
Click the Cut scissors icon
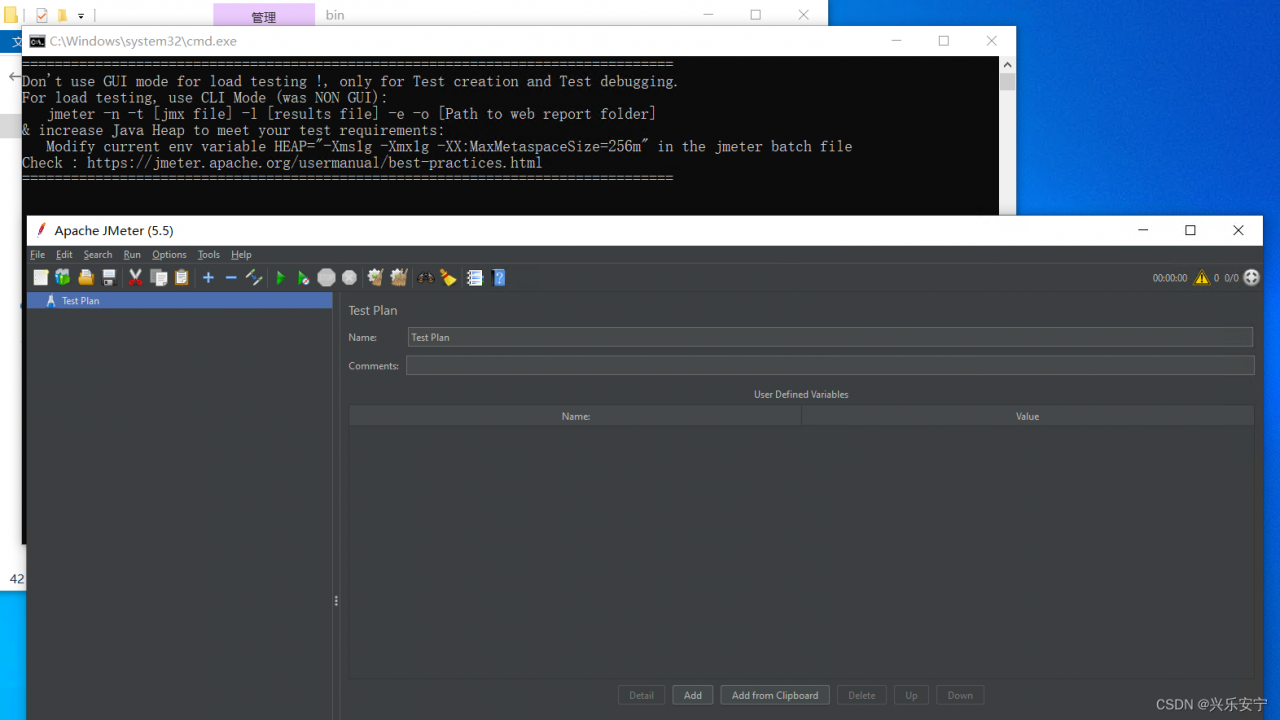tap(136, 278)
